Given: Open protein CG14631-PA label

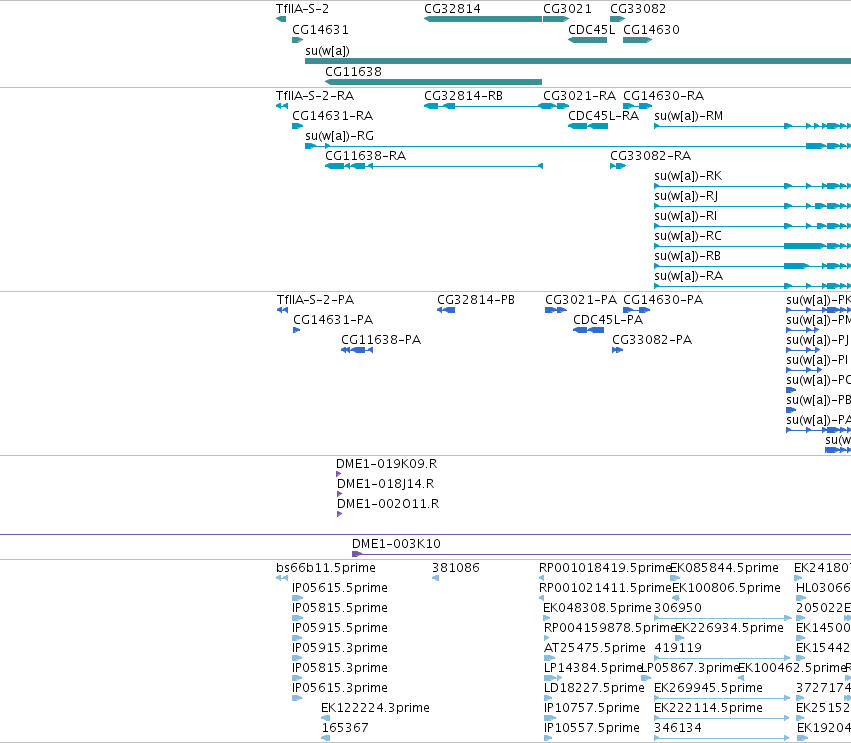Looking at the screenshot, I should click(x=333, y=320).
